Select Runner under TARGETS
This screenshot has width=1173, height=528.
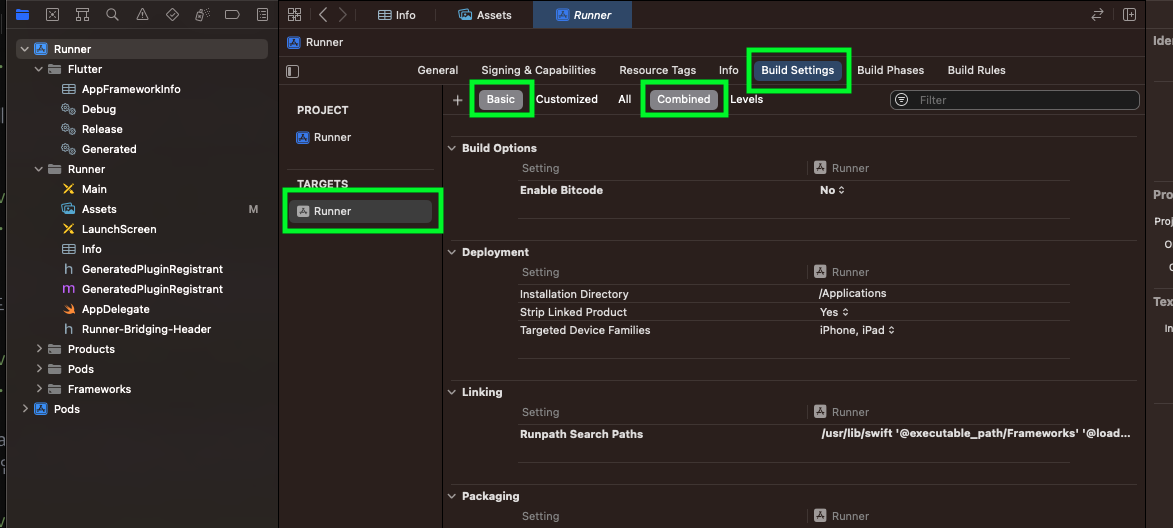tap(361, 212)
